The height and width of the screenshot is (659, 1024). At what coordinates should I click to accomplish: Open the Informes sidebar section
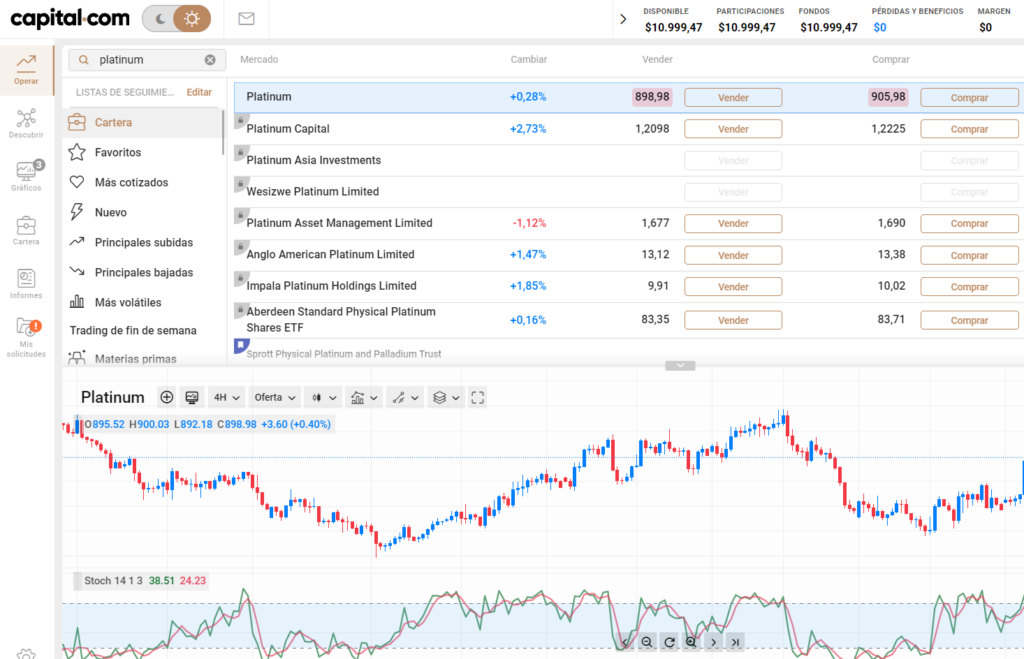[x=26, y=284]
